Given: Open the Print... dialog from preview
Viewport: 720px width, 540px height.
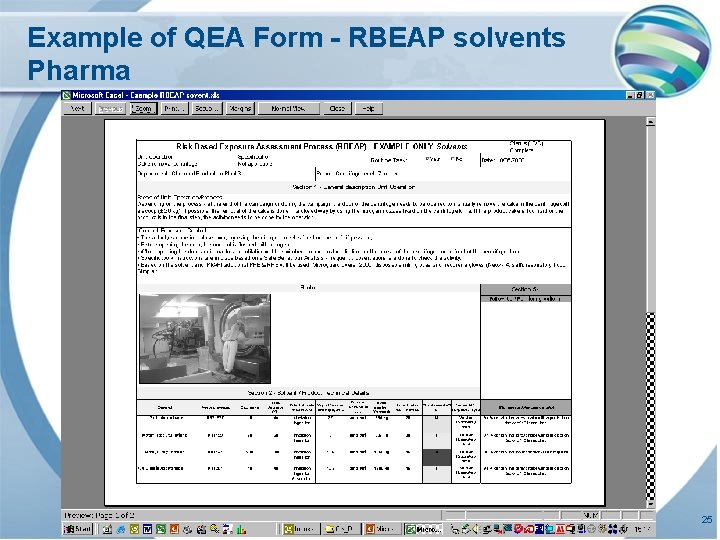Looking at the screenshot, I should click(x=174, y=109).
